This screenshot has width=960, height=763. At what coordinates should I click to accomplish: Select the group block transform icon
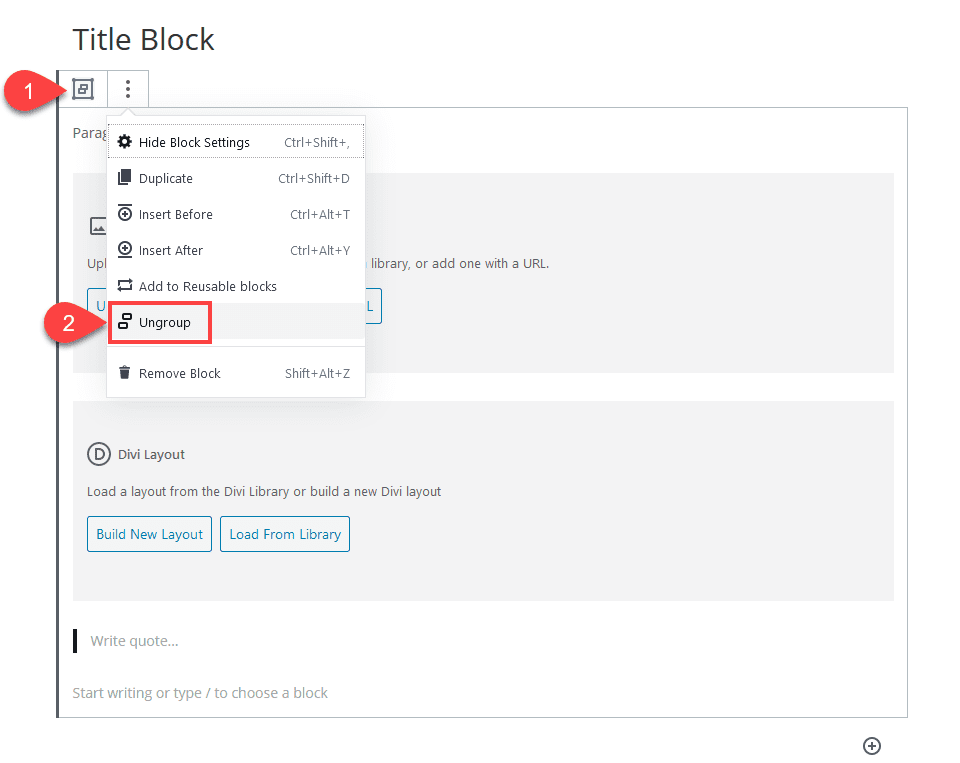click(x=83, y=88)
